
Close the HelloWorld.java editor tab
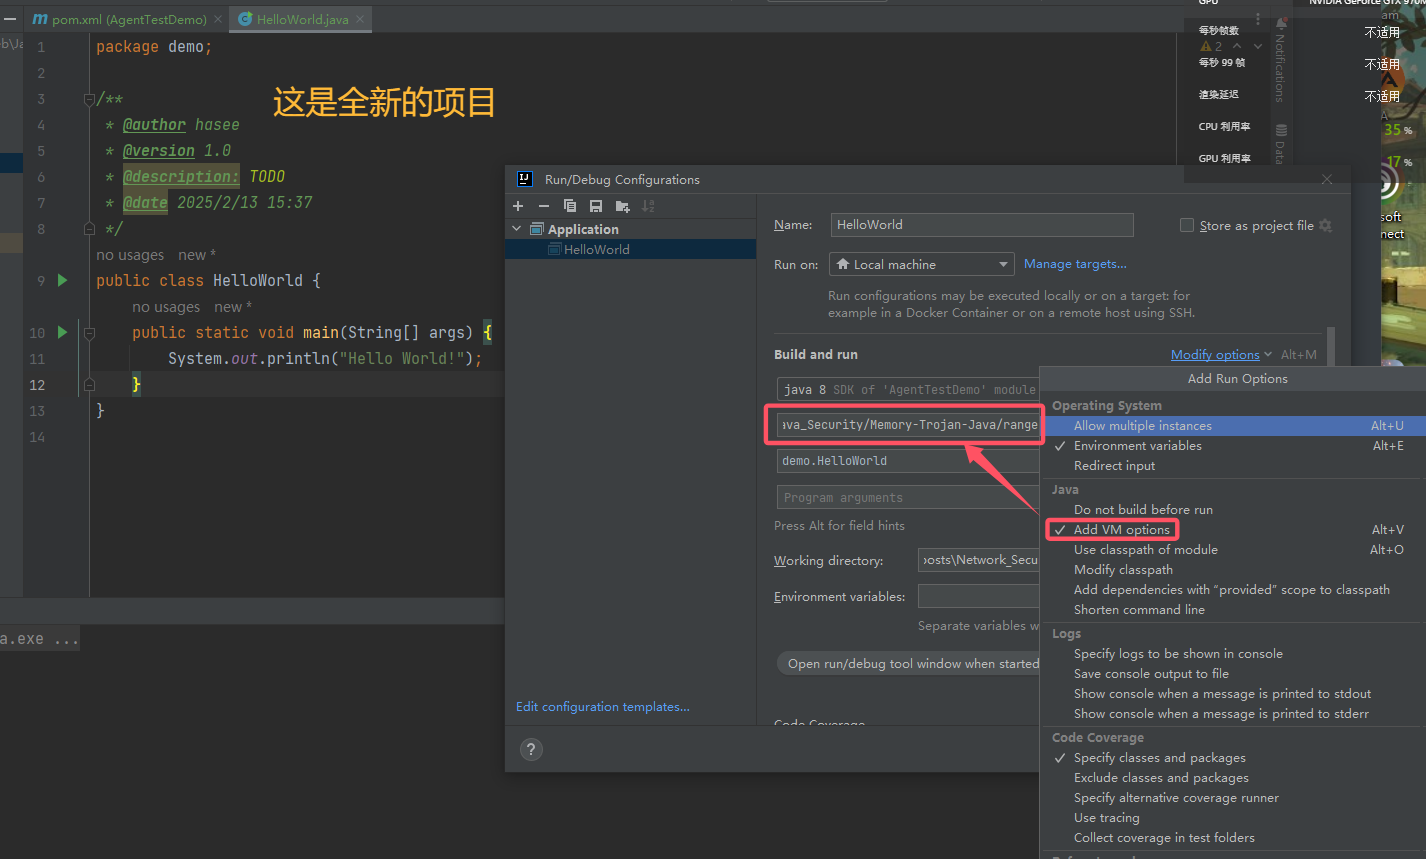[360, 19]
